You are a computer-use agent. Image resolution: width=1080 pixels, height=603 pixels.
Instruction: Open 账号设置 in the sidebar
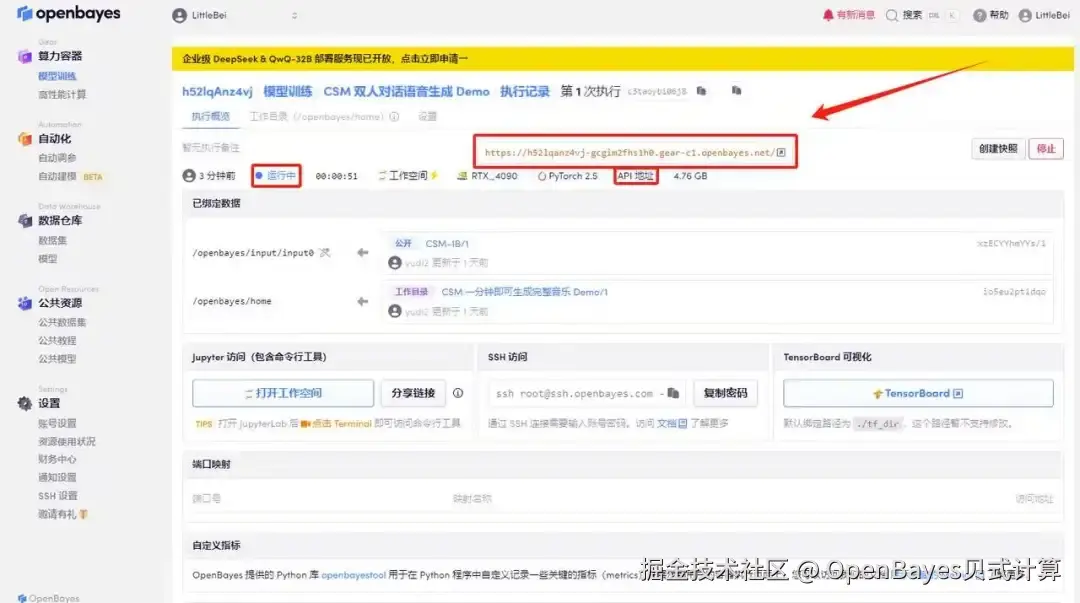click(57, 423)
